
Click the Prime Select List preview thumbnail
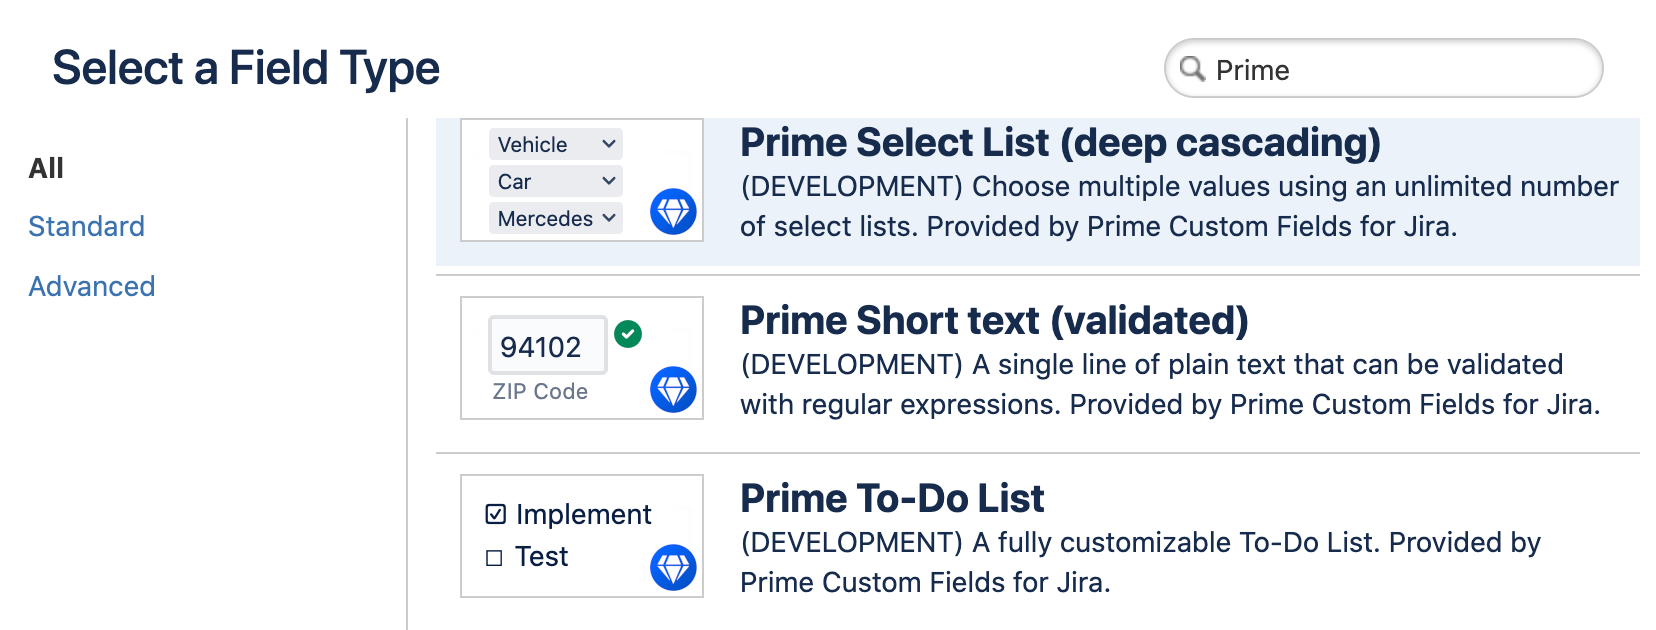click(x=581, y=180)
